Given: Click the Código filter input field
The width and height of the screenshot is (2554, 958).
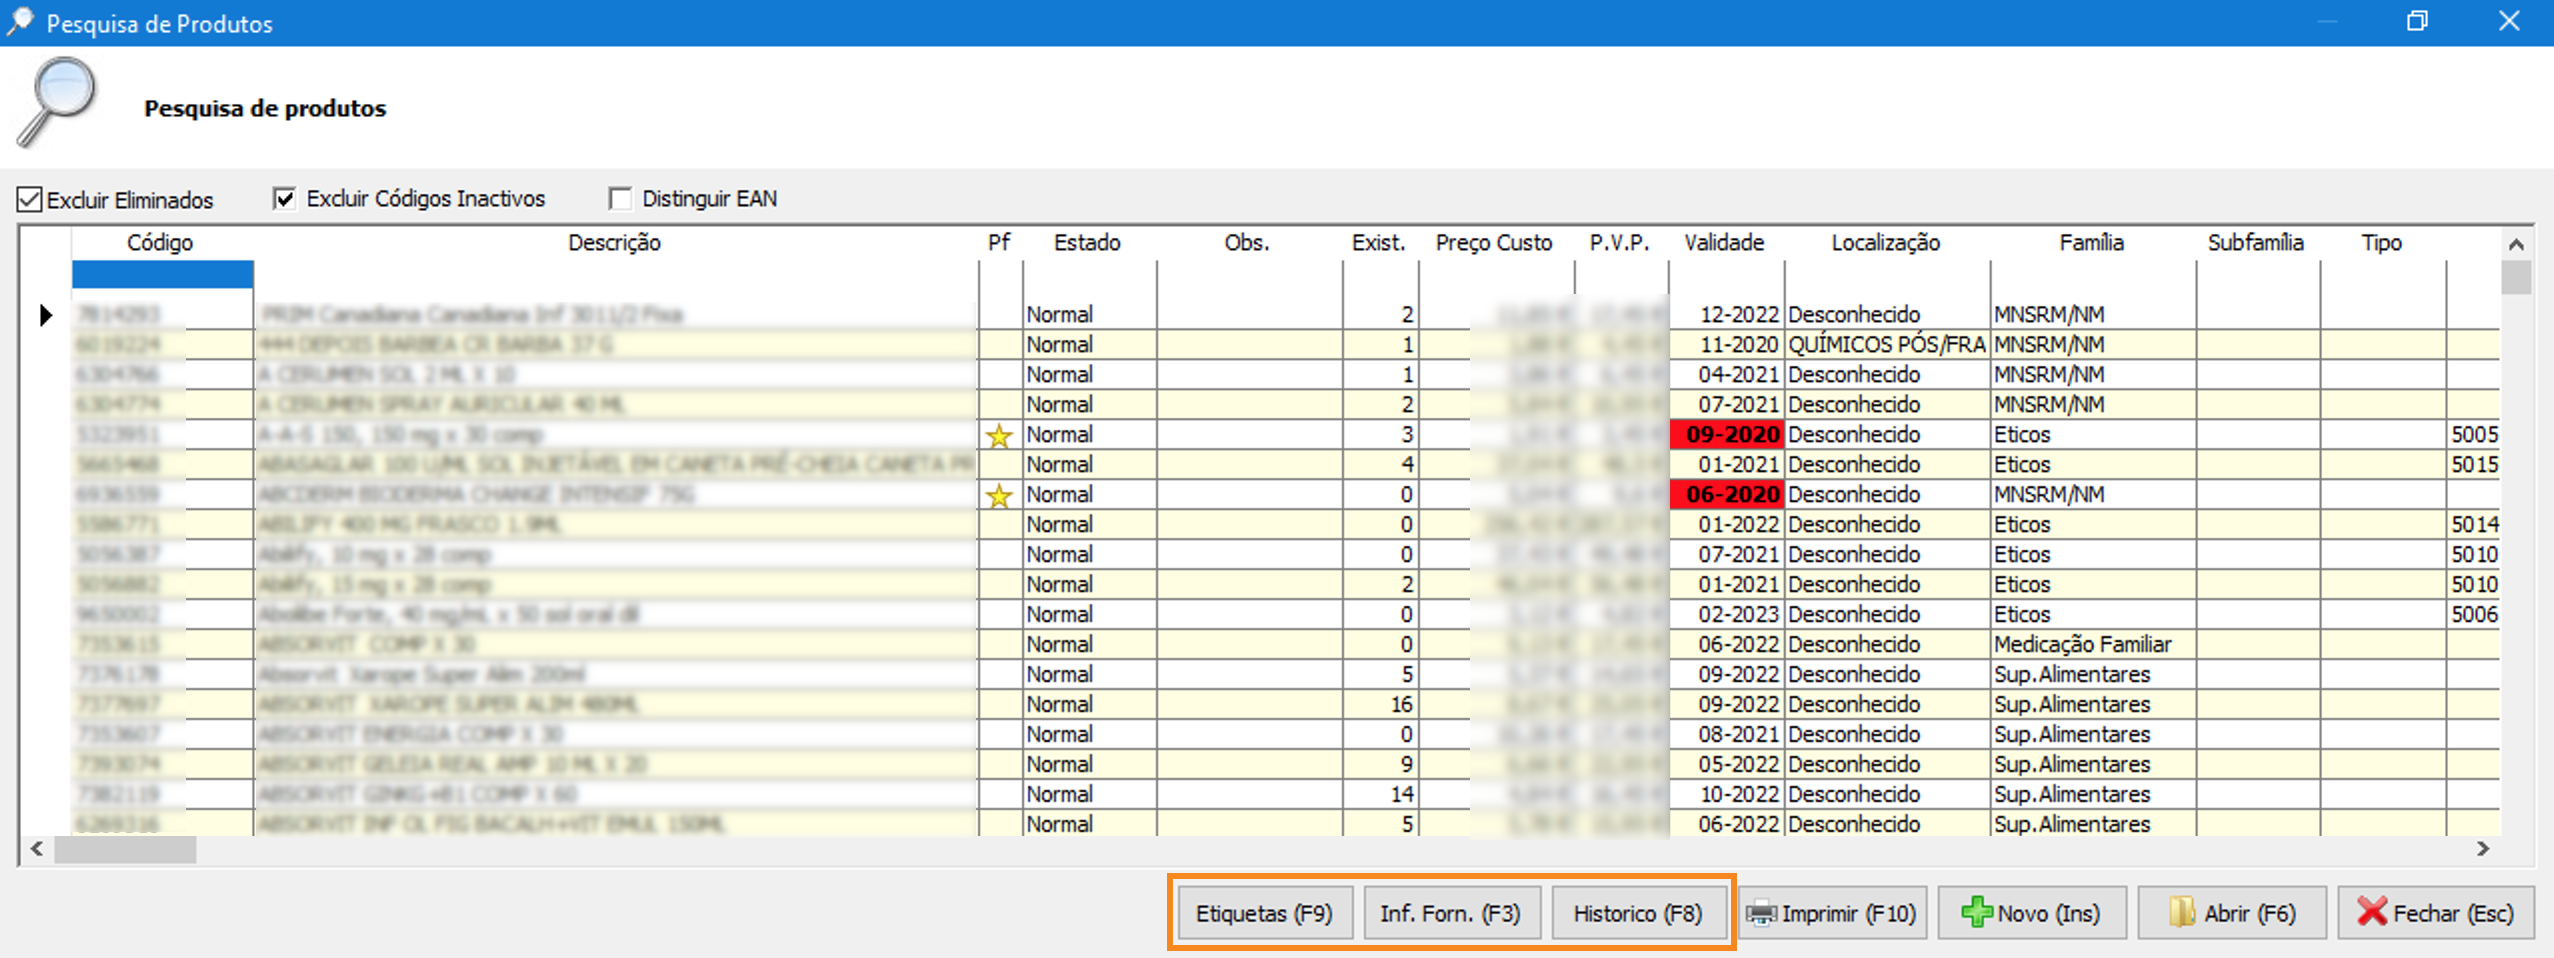Looking at the screenshot, I should [162, 275].
